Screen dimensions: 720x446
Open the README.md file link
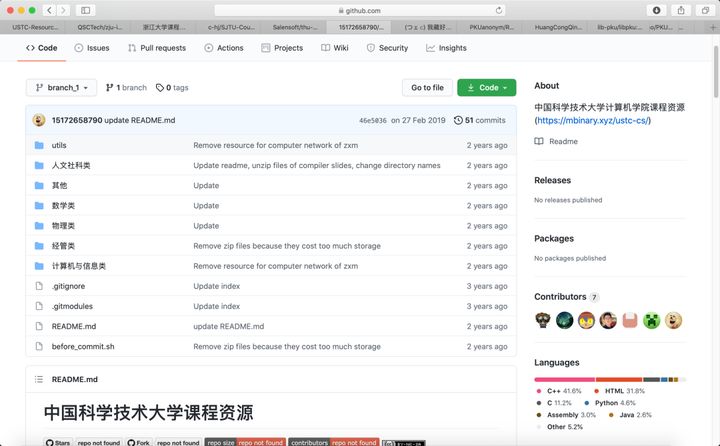74,327
